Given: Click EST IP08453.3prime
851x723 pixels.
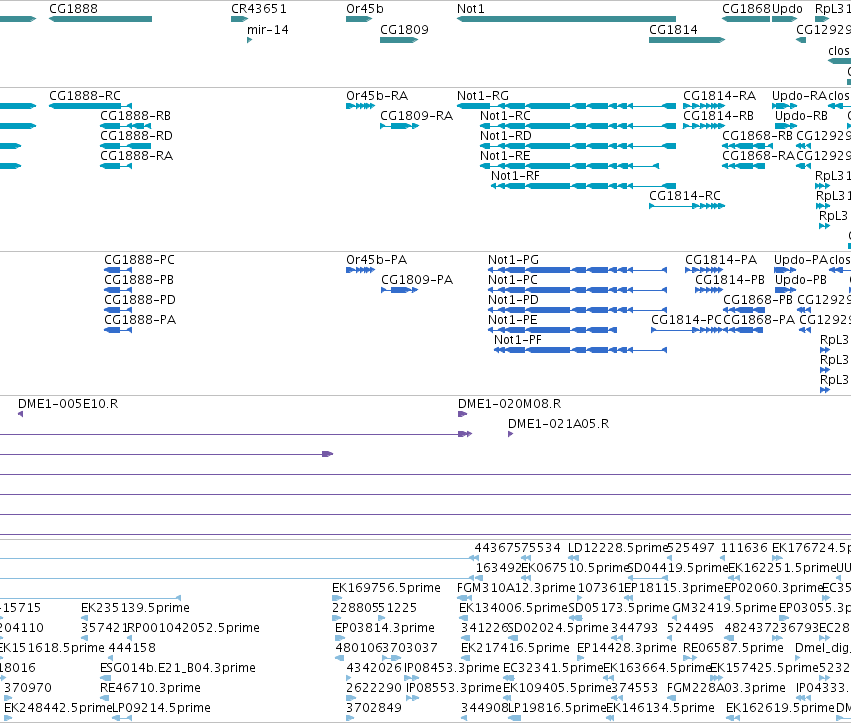Looking at the screenshot, I should tap(411, 678).
